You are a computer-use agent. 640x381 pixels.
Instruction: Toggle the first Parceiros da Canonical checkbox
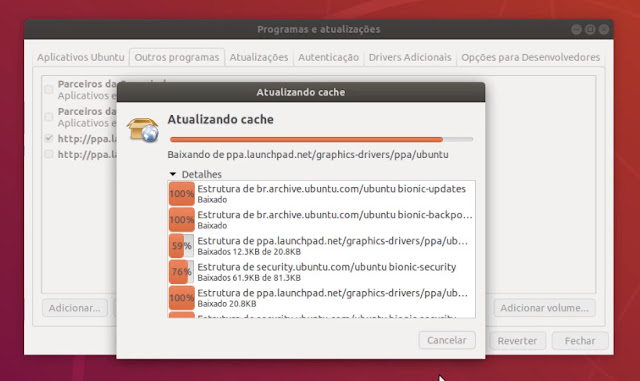[49, 89]
